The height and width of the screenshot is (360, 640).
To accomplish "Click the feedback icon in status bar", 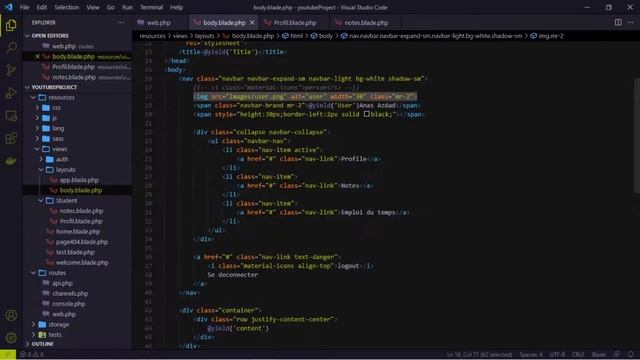I will coord(617,354).
